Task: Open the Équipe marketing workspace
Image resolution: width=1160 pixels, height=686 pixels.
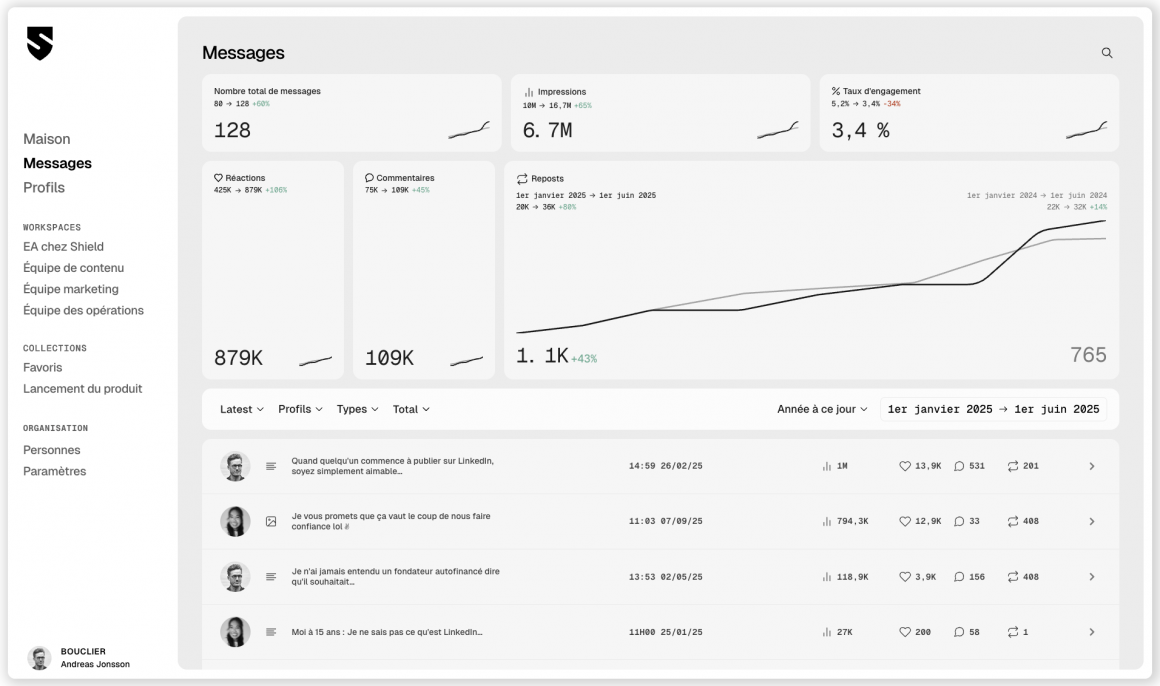Action: [71, 289]
